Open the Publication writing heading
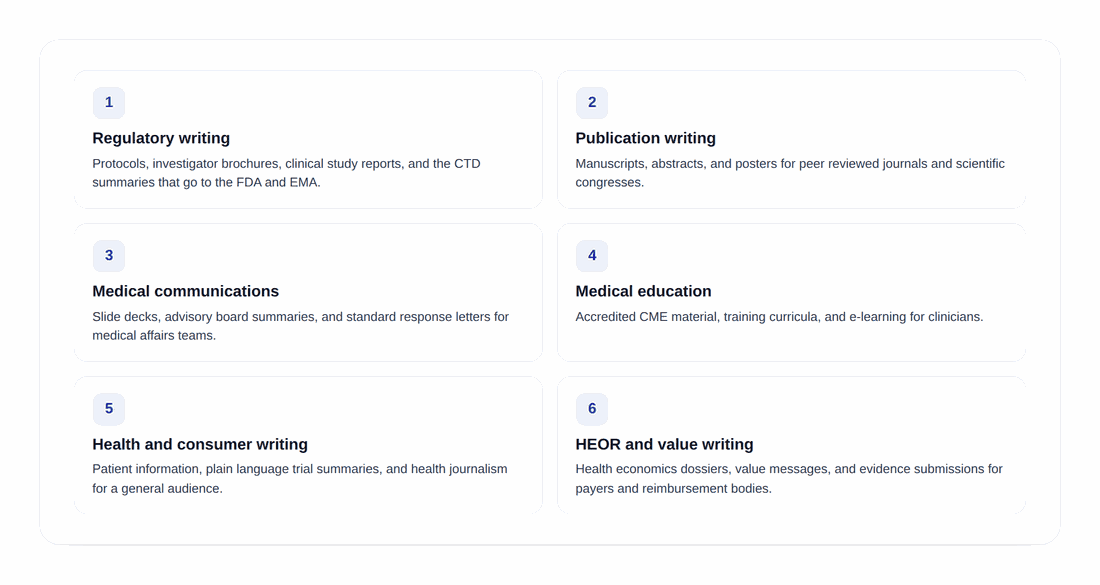The width and height of the screenshot is (1100, 585). pyautogui.click(x=645, y=138)
